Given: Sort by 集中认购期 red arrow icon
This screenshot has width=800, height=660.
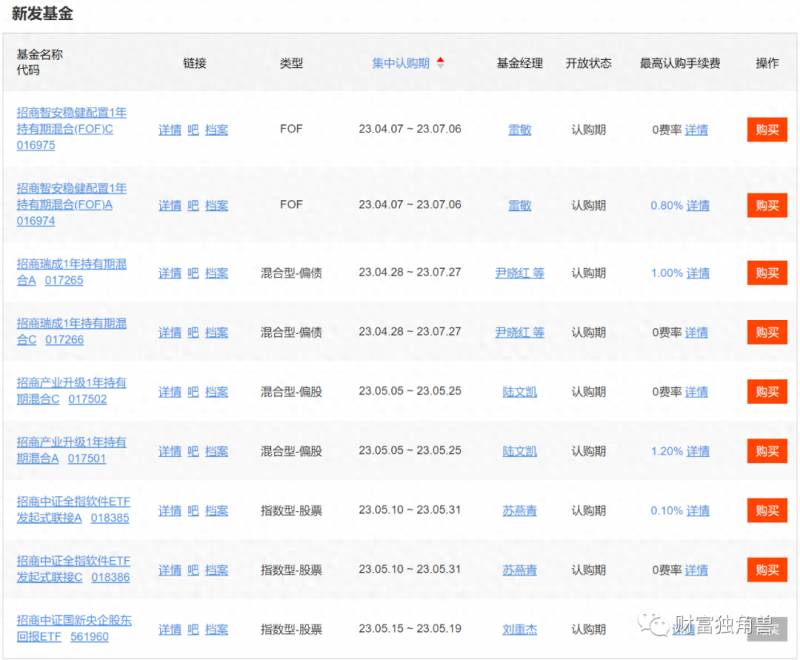Looking at the screenshot, I should tap(440, 63).
